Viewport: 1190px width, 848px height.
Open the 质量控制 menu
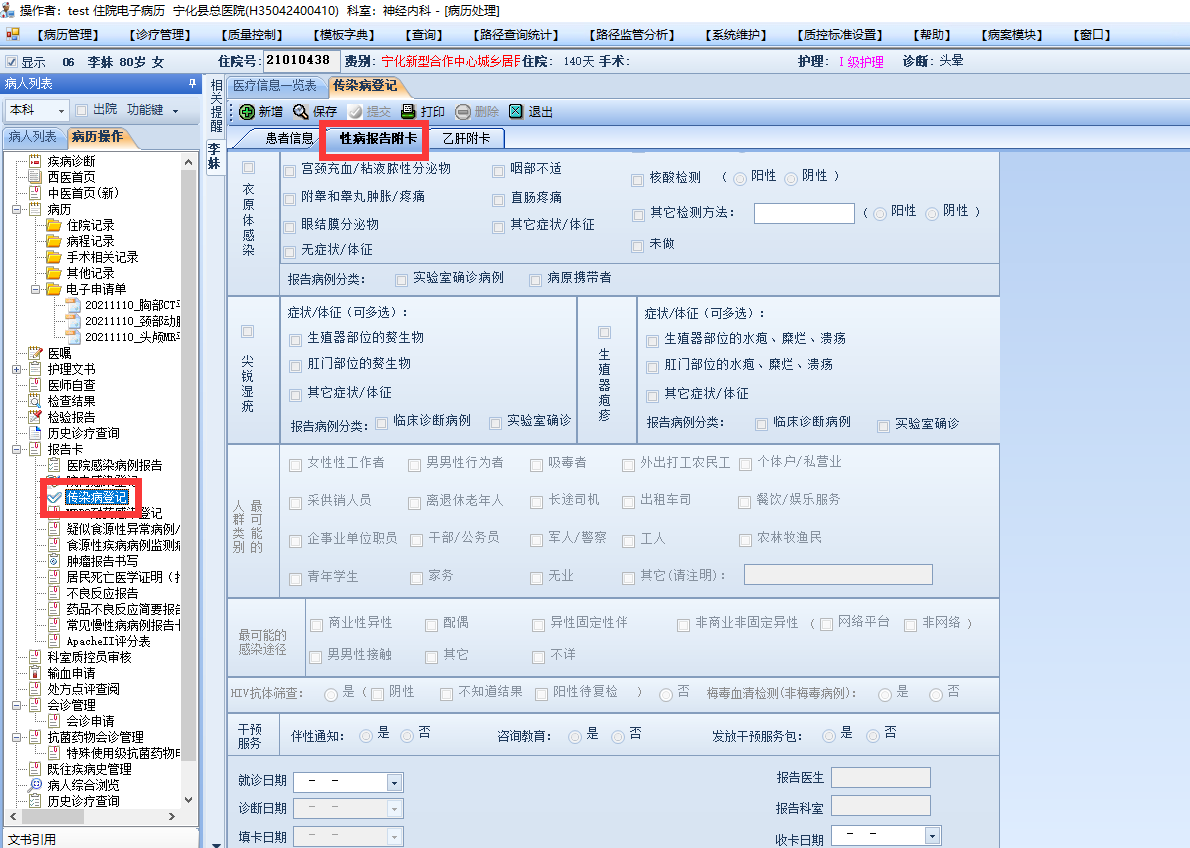click(x=252, y=35)
